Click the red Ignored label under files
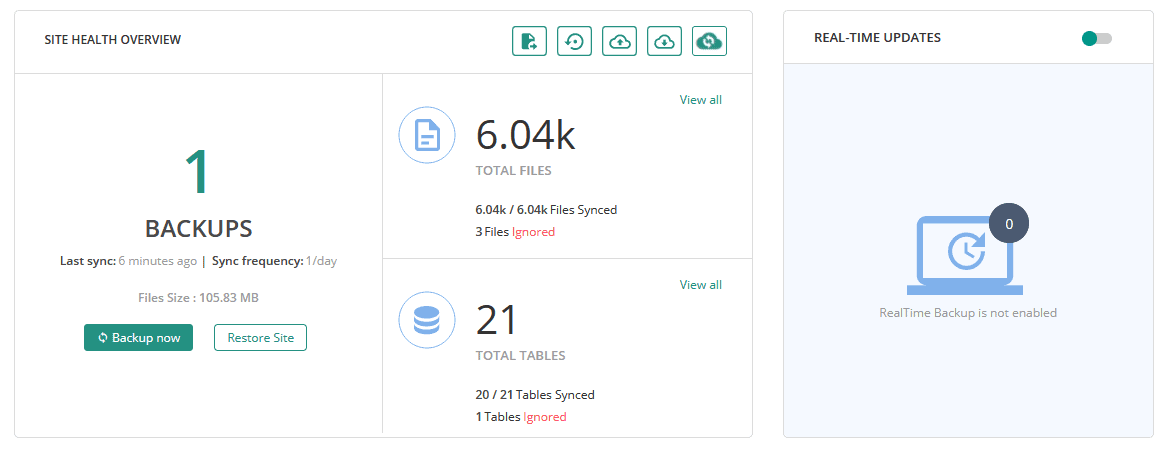Viewport: 1171px width, 455px height. point(533,232)
